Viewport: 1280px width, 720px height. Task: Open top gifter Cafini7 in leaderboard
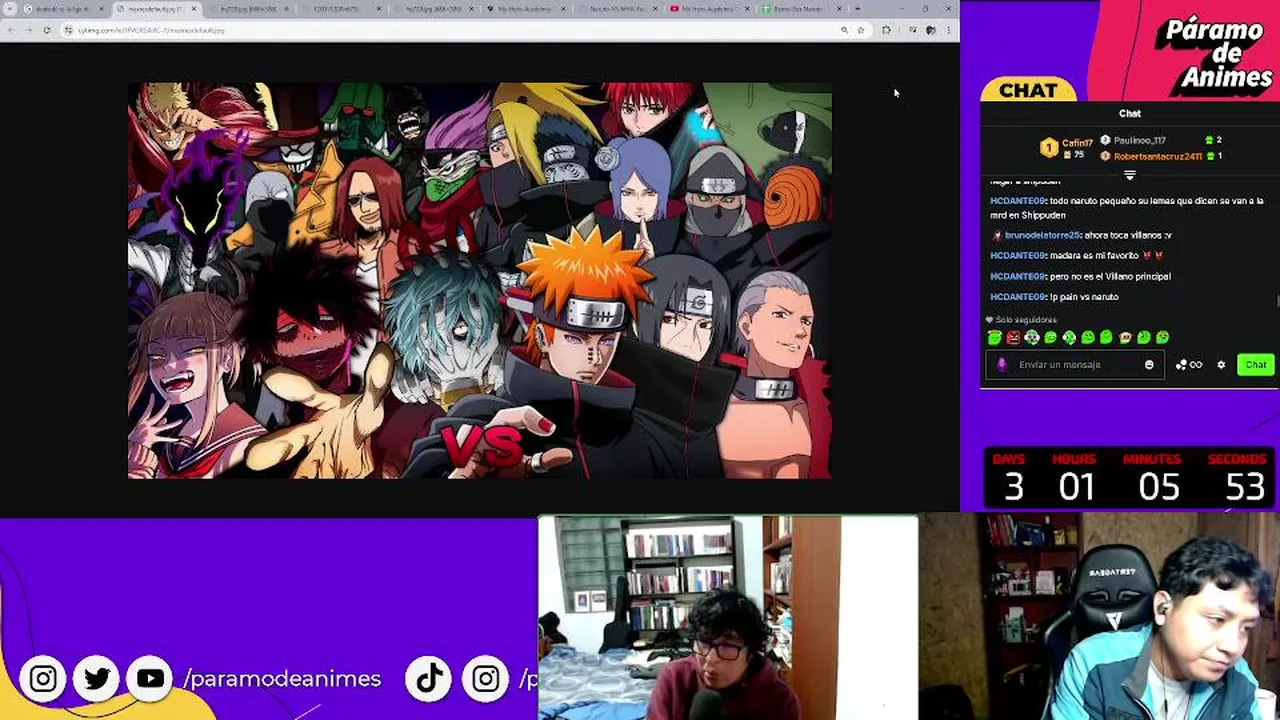pyautogui.click(x=1077, y=143)
